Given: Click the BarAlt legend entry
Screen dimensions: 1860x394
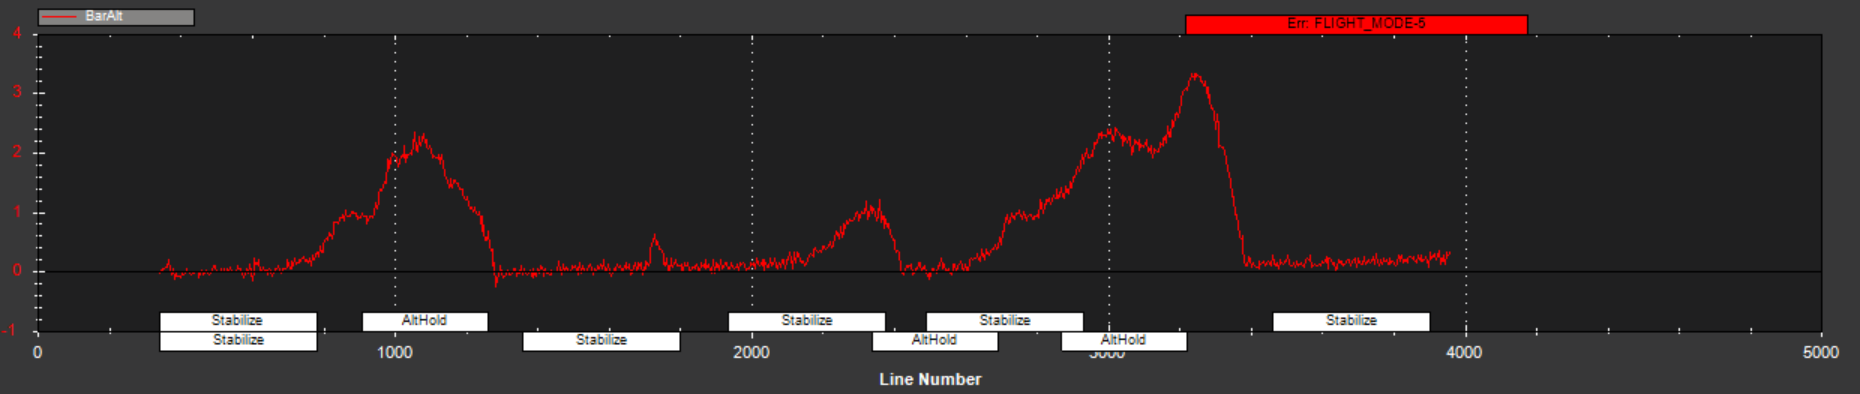Looking at the screenshot, I should [116, 17].
